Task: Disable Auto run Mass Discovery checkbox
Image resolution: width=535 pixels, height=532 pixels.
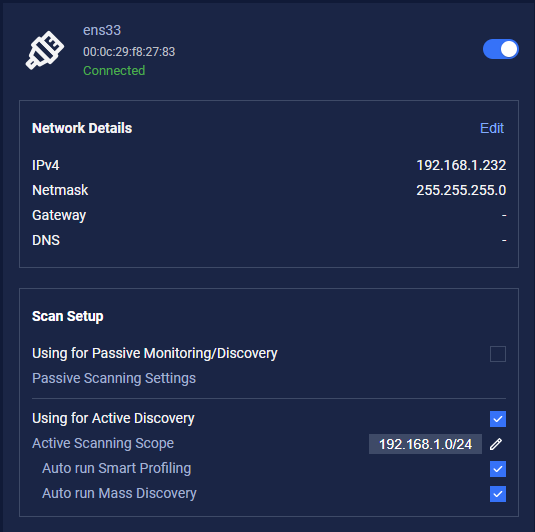Action: pyautogui.click(x=498, y=494)
